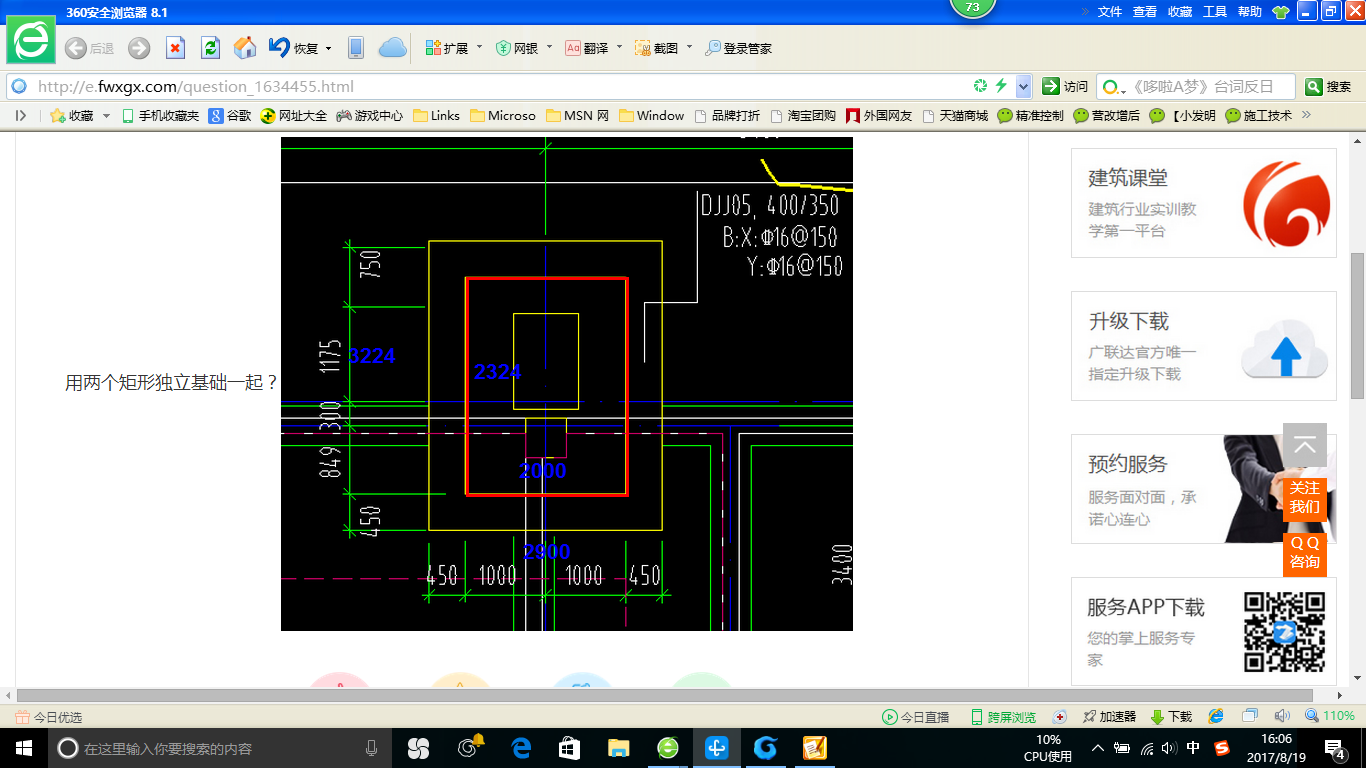The height and width of the screenshot is (768, 1366).
Task: Refresh the page with green reload icon
Action: pos(210,48)
